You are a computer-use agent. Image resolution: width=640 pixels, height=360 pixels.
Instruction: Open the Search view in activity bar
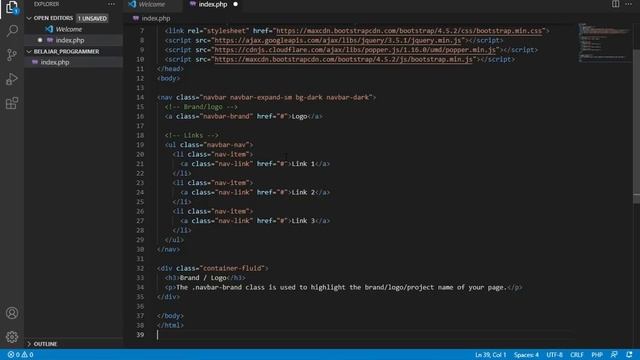click(x=12, y=31)
